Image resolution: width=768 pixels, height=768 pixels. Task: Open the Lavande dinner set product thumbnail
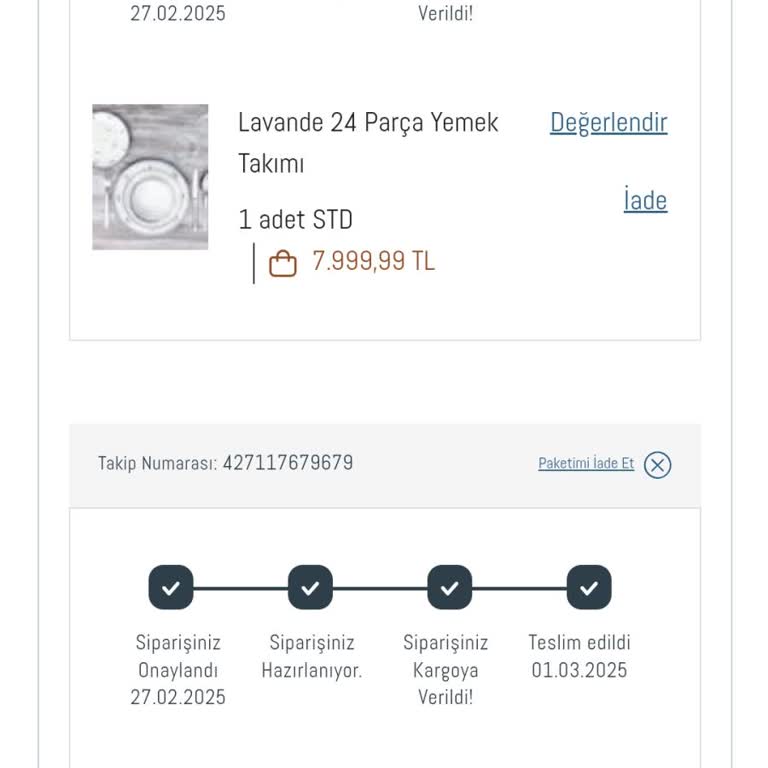150,177
